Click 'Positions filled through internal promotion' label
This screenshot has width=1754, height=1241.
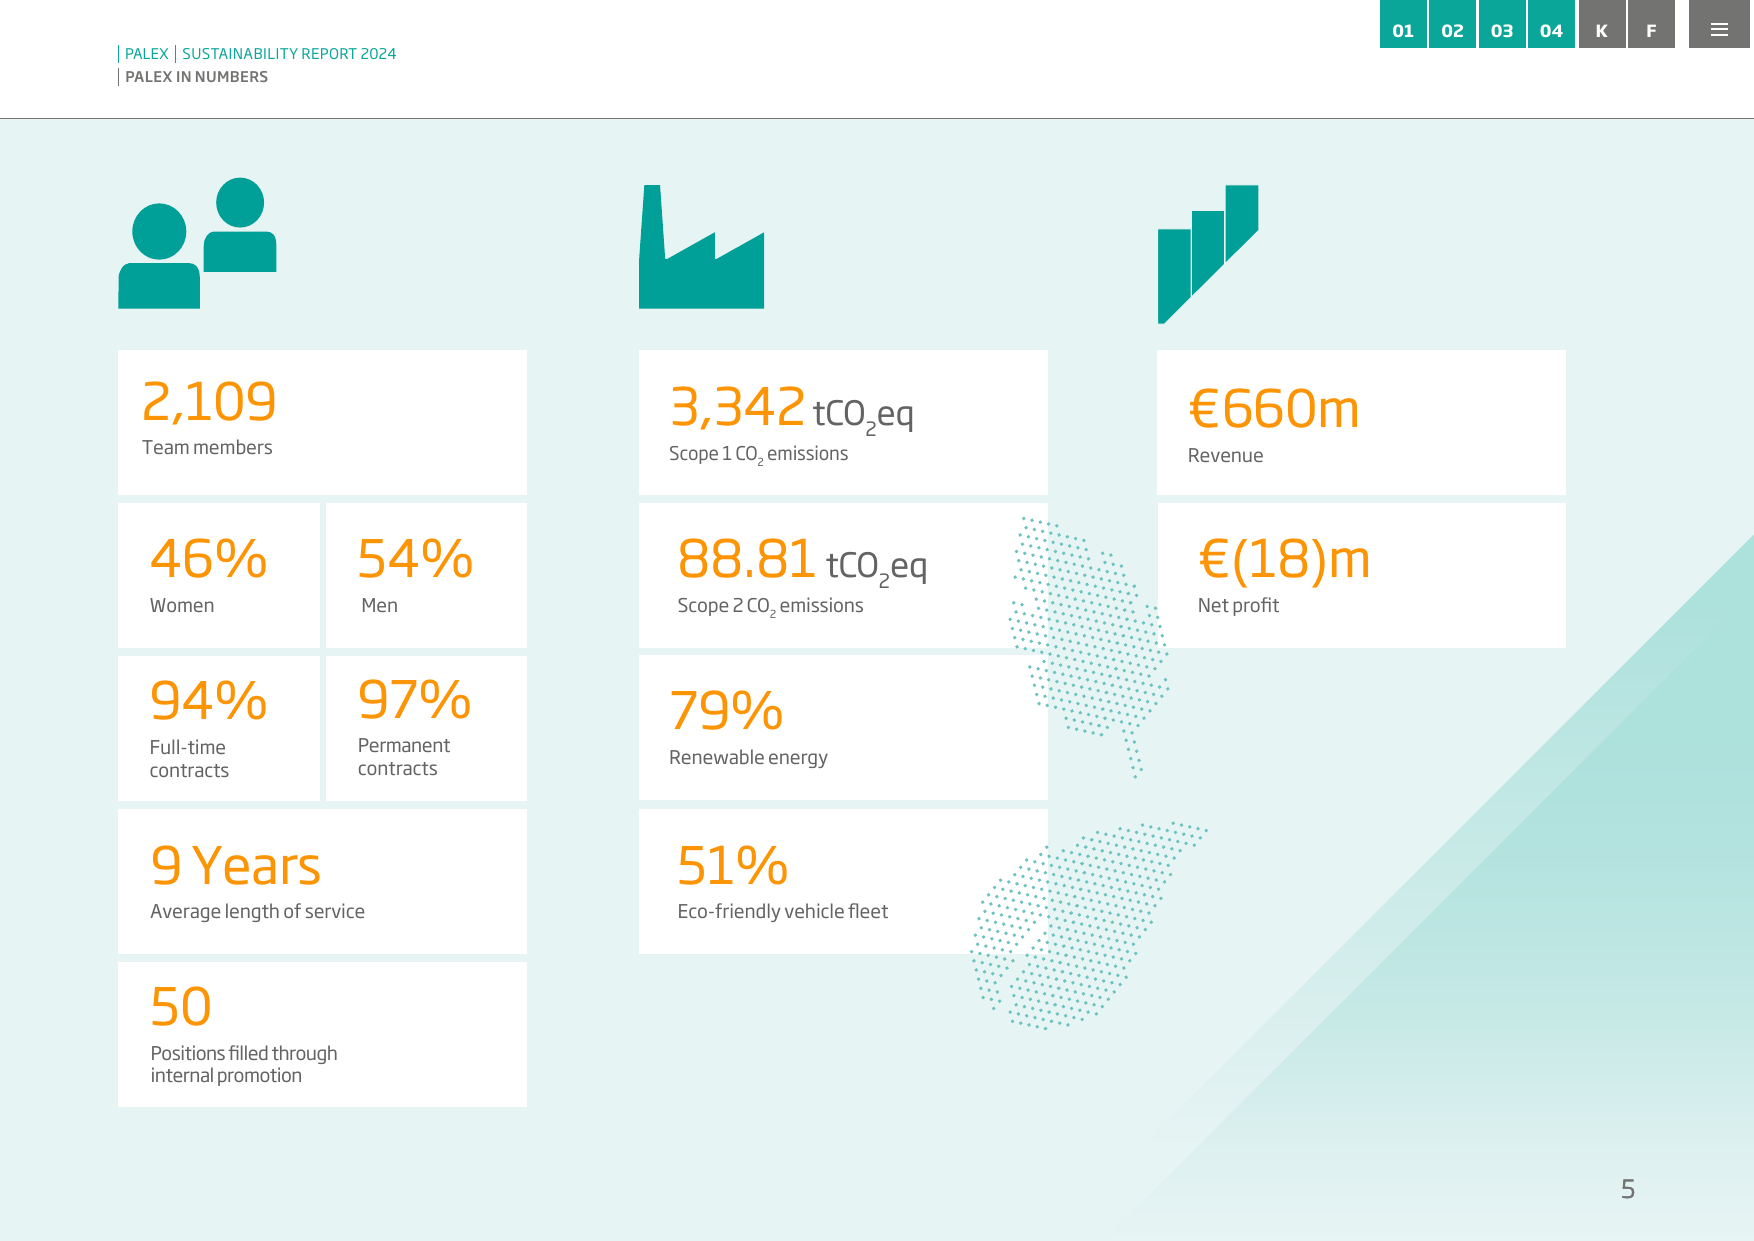tap(244, 1065)
